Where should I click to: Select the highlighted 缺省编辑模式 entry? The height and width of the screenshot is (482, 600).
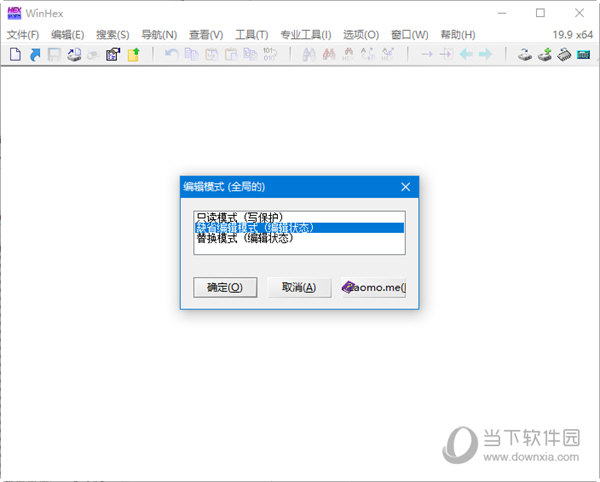(x=299, y=228)
